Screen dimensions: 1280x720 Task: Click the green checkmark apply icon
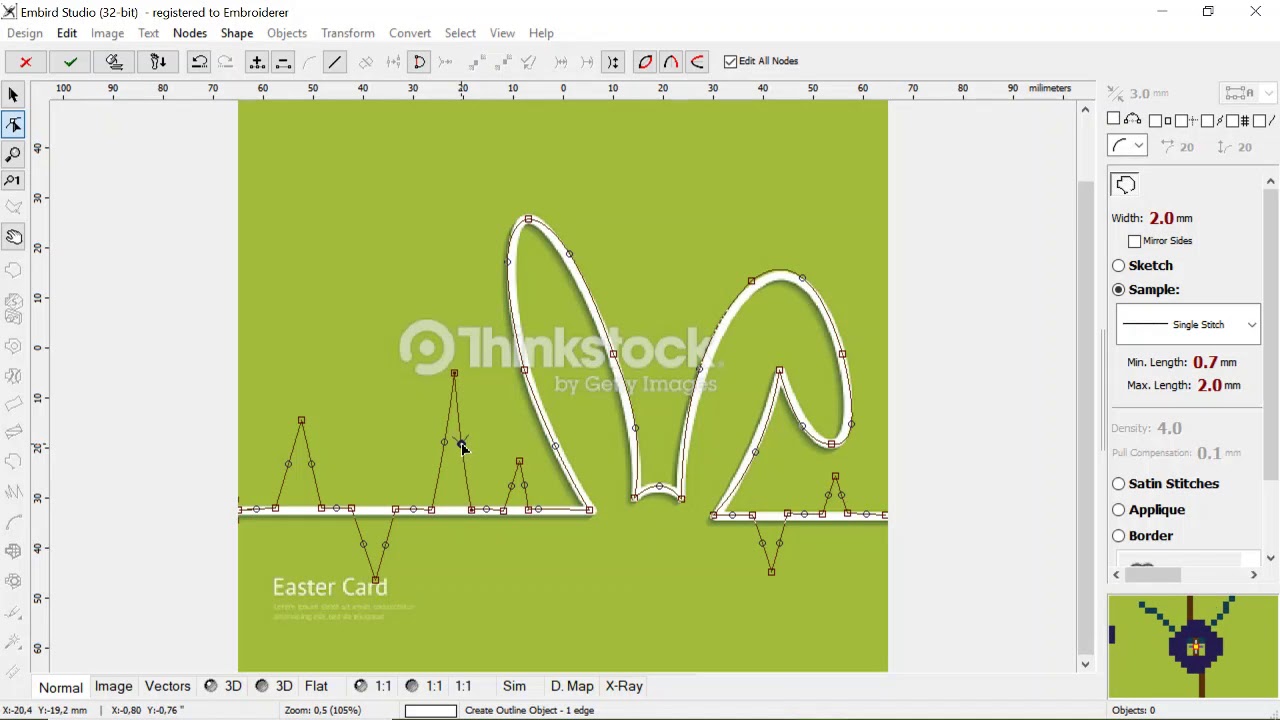coord(70,62)
